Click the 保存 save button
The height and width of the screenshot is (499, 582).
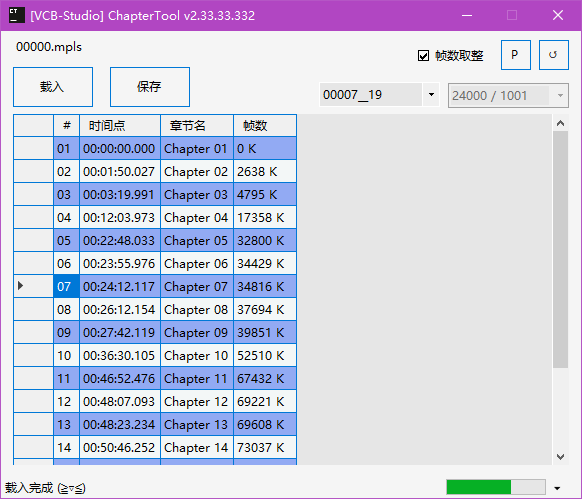(x=150, y=87)
